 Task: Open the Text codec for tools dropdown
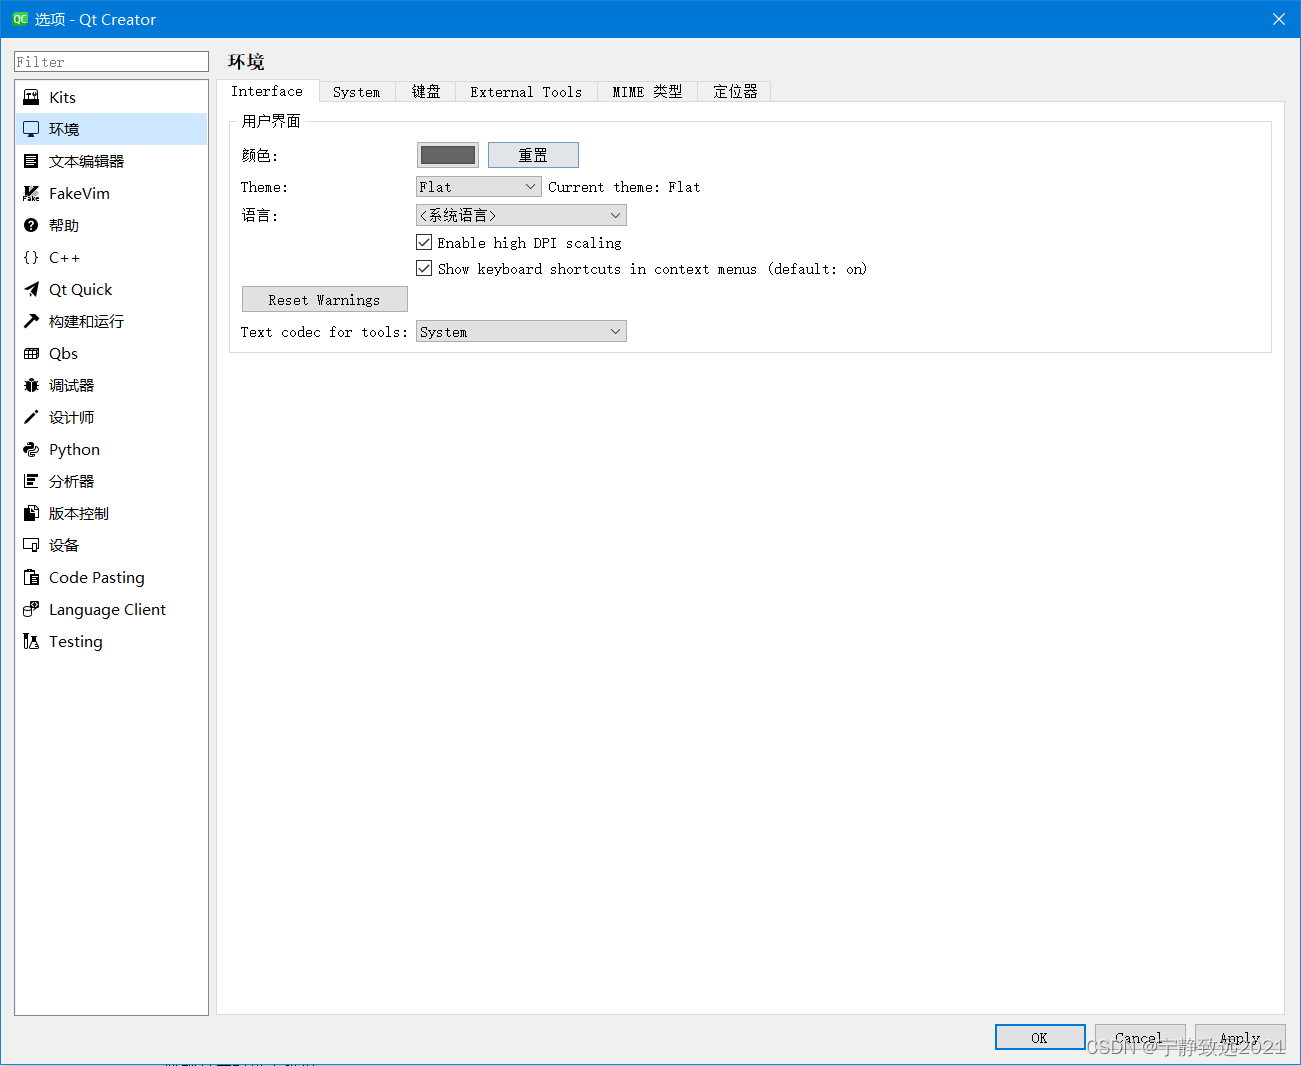[520, 331]
